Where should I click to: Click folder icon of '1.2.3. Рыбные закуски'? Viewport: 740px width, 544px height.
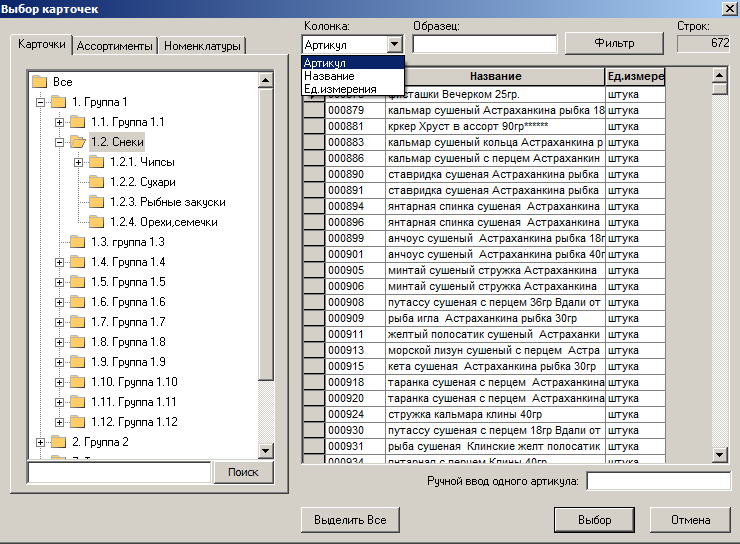96,202
